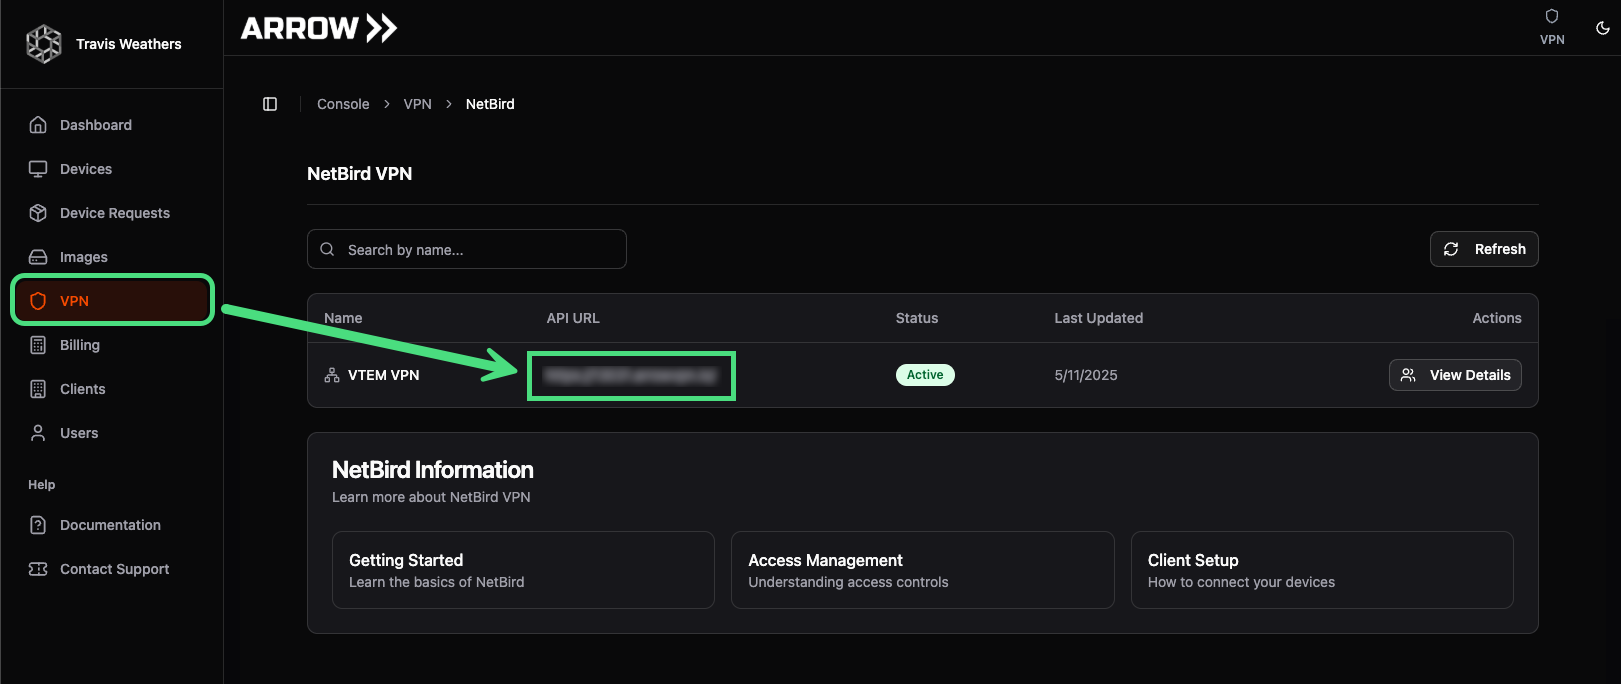Open Documentation under Help
Screen dimensions: 1621x684
111,525
